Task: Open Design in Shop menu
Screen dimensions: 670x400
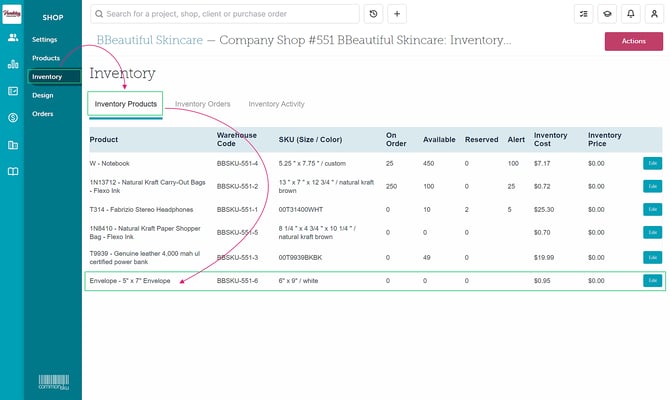Action: [43, 95]
